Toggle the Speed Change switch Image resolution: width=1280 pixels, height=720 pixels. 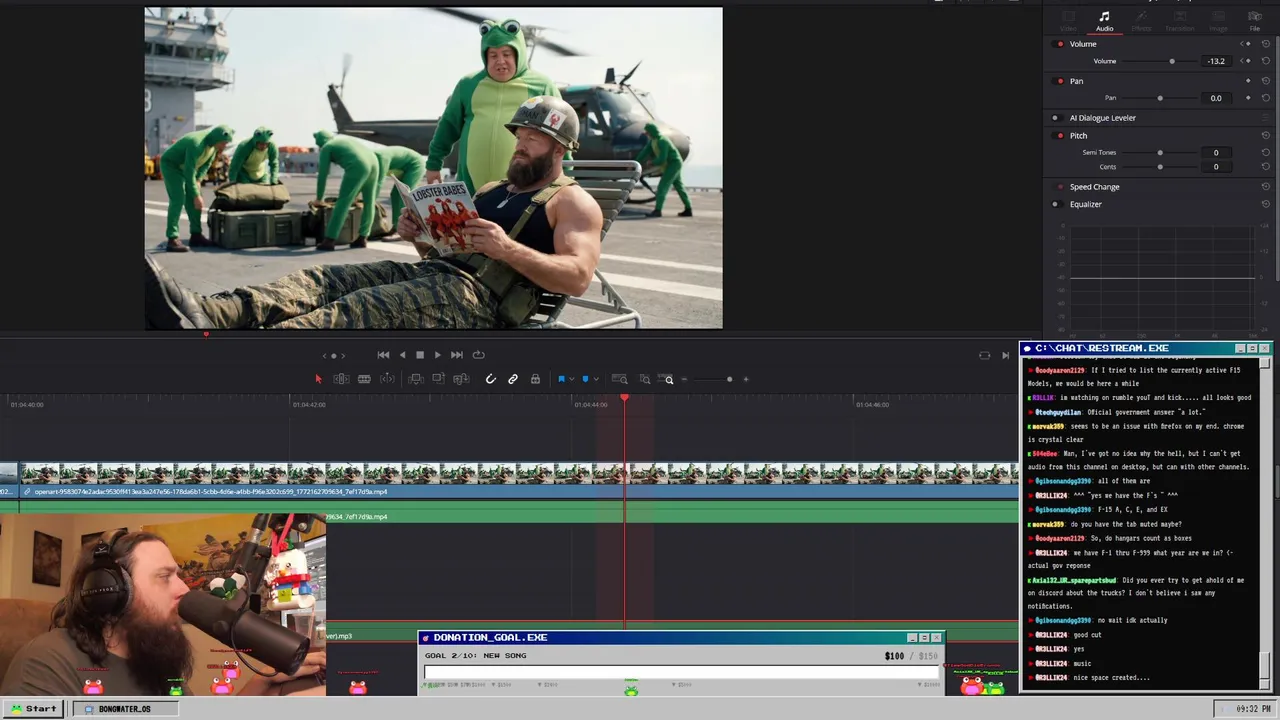tap(1060, 187)
